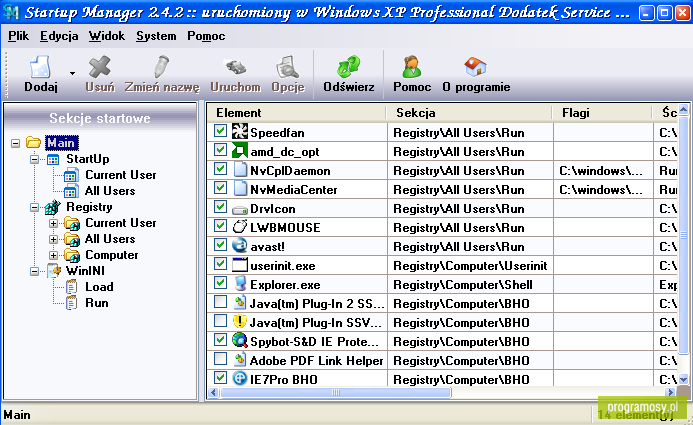The height and width of the screenshot is (425, 693).
Task: Sort by Flagi column header
Action: [602, 113]
